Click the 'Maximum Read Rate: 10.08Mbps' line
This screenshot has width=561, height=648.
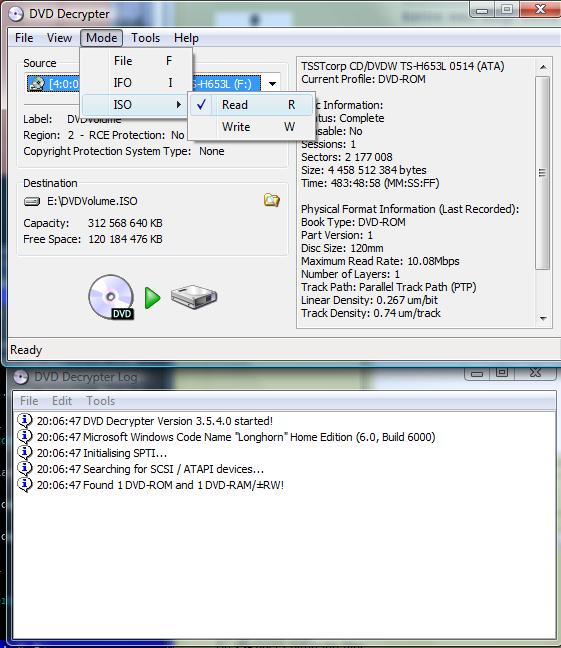click(x=380, y=261)
